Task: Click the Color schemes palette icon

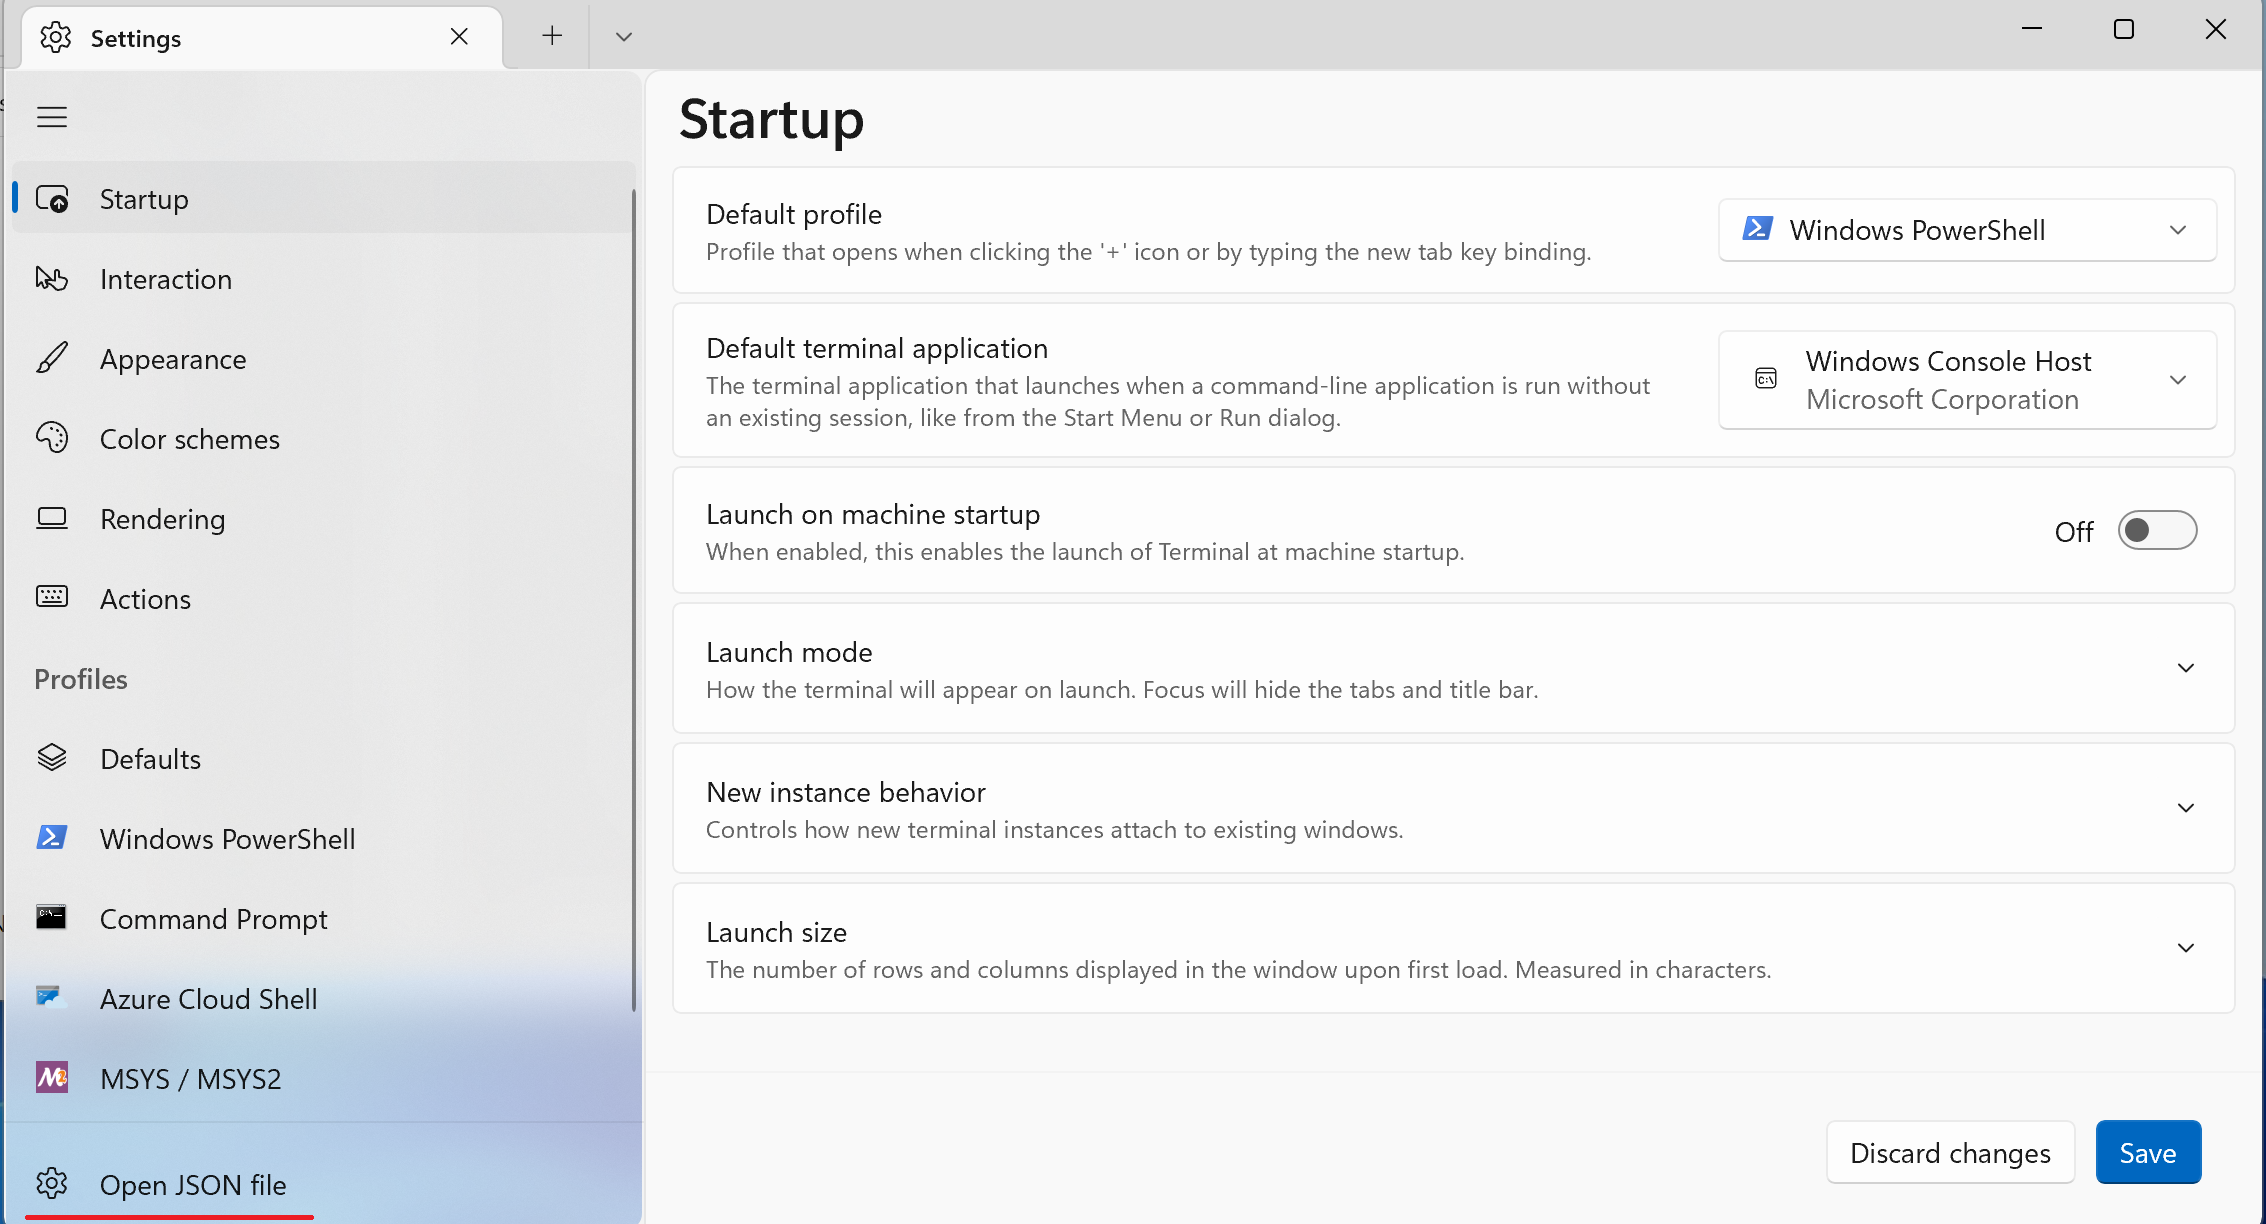Action: [x=52, y=438]
